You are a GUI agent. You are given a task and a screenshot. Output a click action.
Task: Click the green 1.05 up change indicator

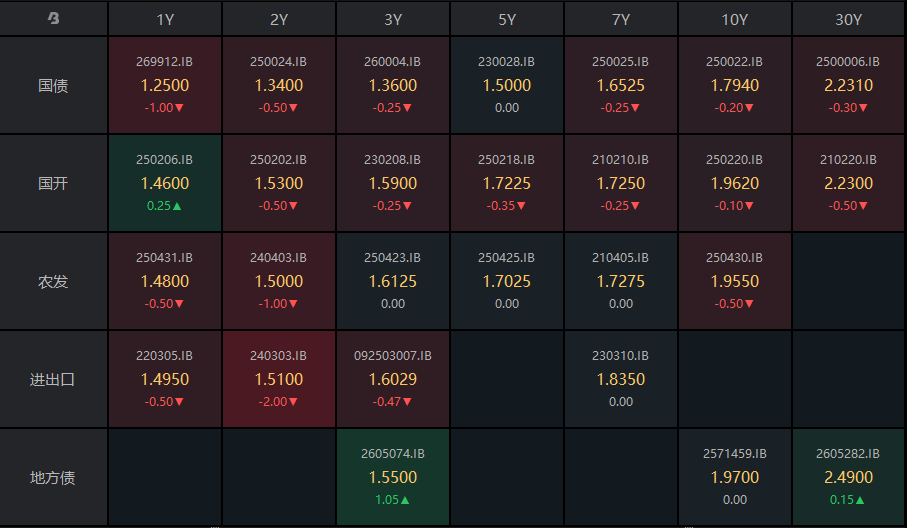click(x=393, y=500)
